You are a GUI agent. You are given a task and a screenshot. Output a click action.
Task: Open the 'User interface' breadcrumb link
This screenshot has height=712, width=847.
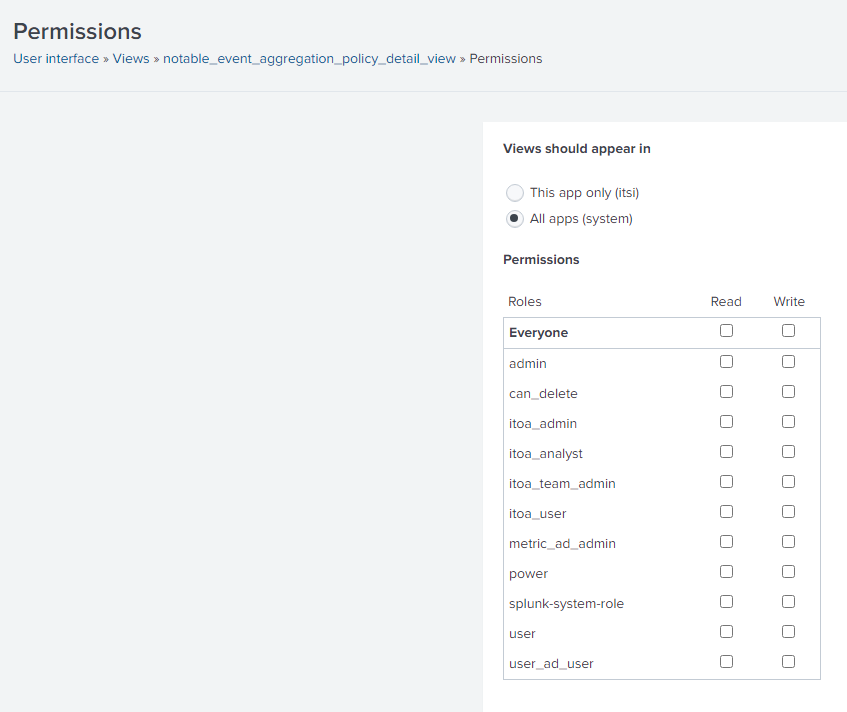pos(55,58)
